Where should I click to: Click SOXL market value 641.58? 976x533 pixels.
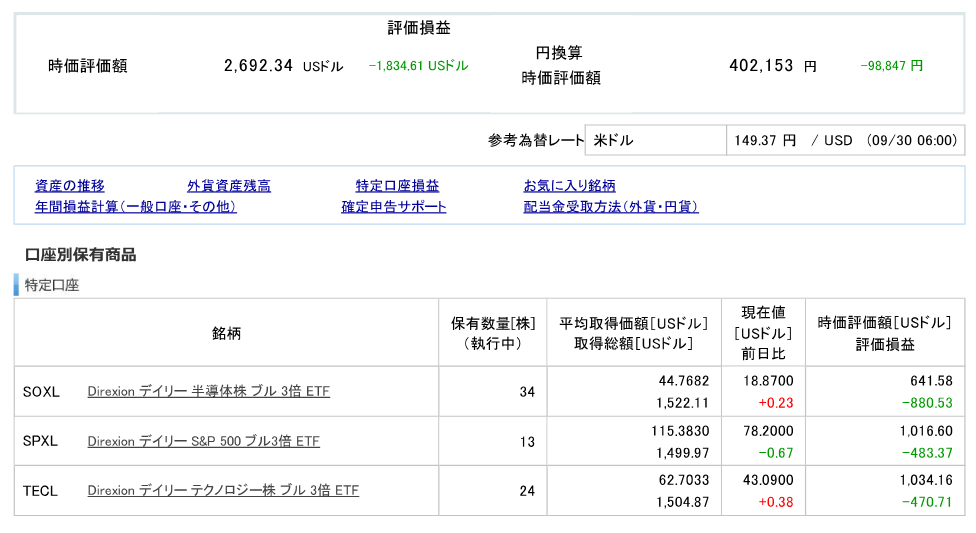(931, 380)
